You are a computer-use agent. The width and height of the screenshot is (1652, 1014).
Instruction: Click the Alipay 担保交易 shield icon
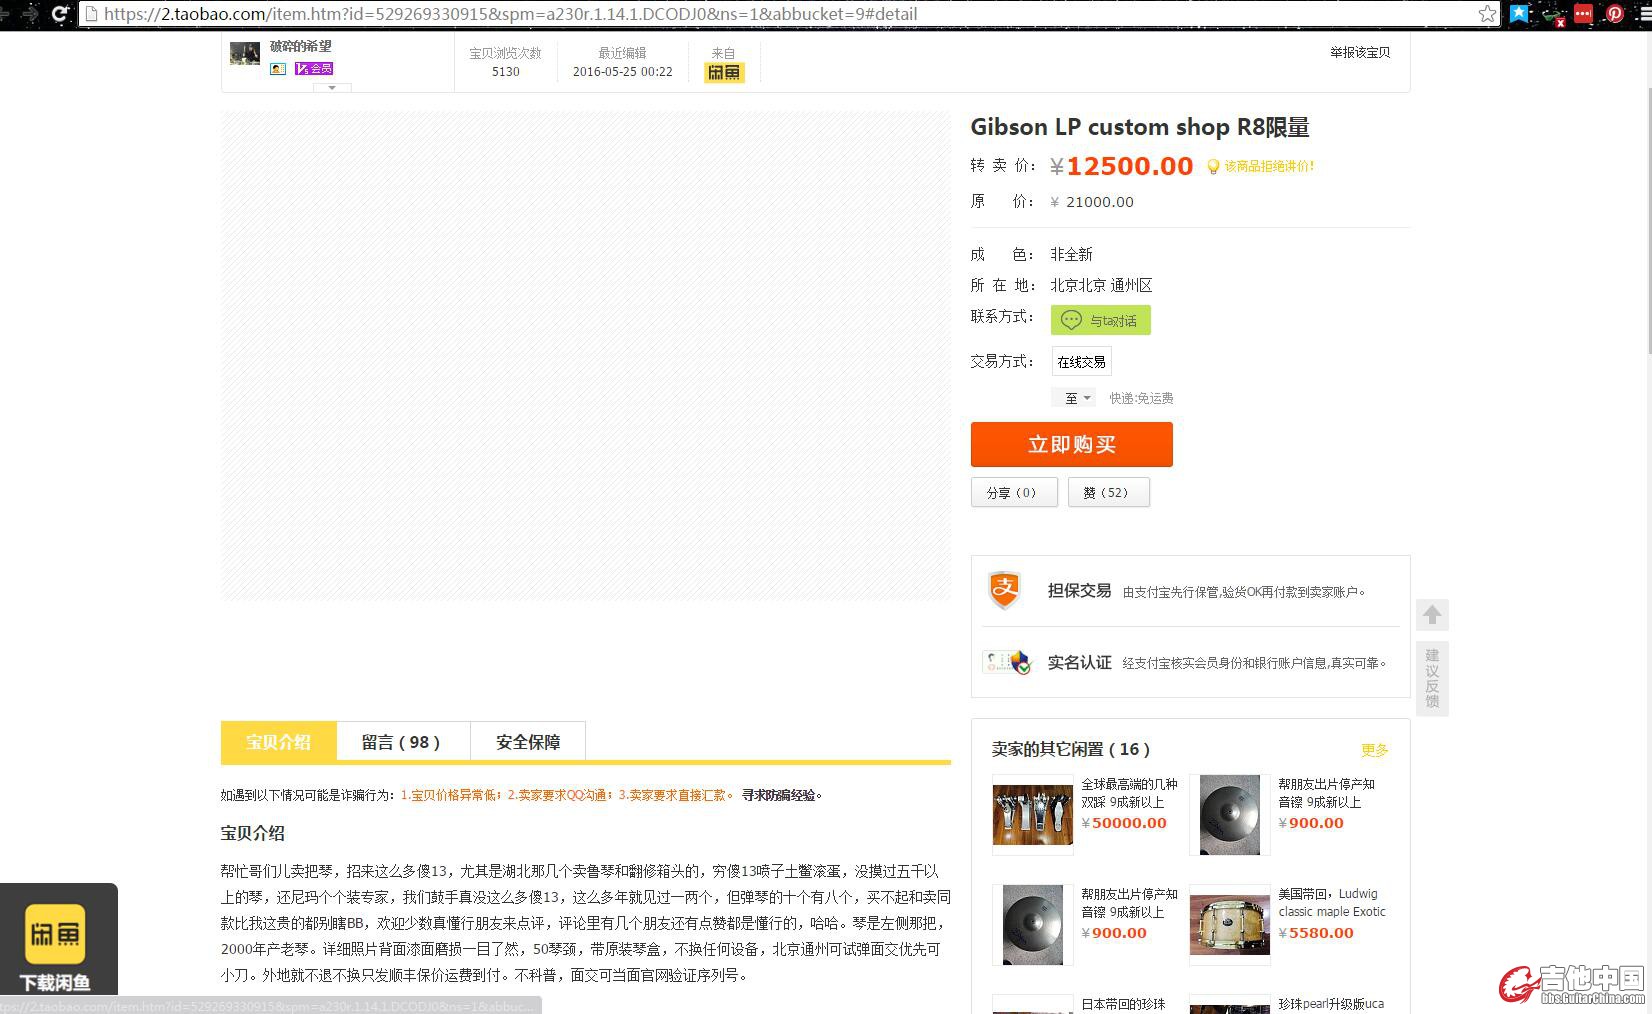tap(1004, 590)
